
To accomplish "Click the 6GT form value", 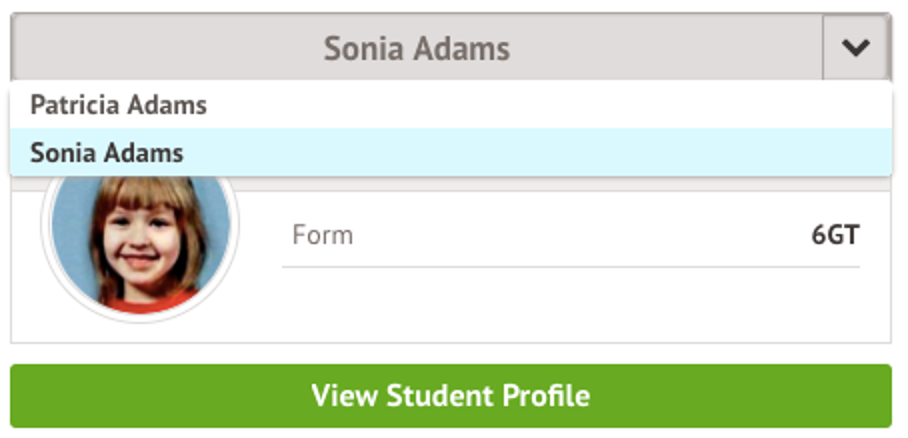I will click(835, 236).
